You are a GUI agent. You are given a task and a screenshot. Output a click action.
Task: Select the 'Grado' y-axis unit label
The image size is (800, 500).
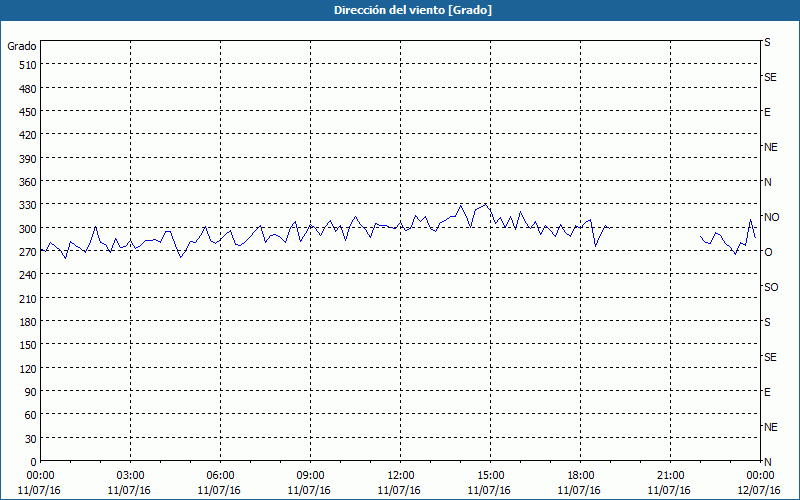pyautogui.click(x=22, y=46)
